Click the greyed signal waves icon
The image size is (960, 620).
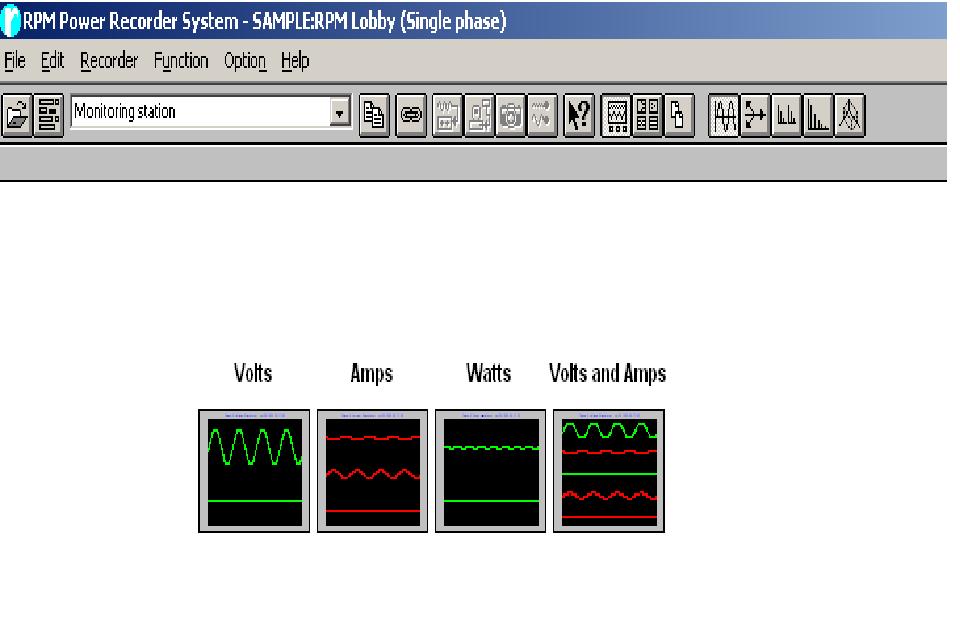[x=542, y=115]
